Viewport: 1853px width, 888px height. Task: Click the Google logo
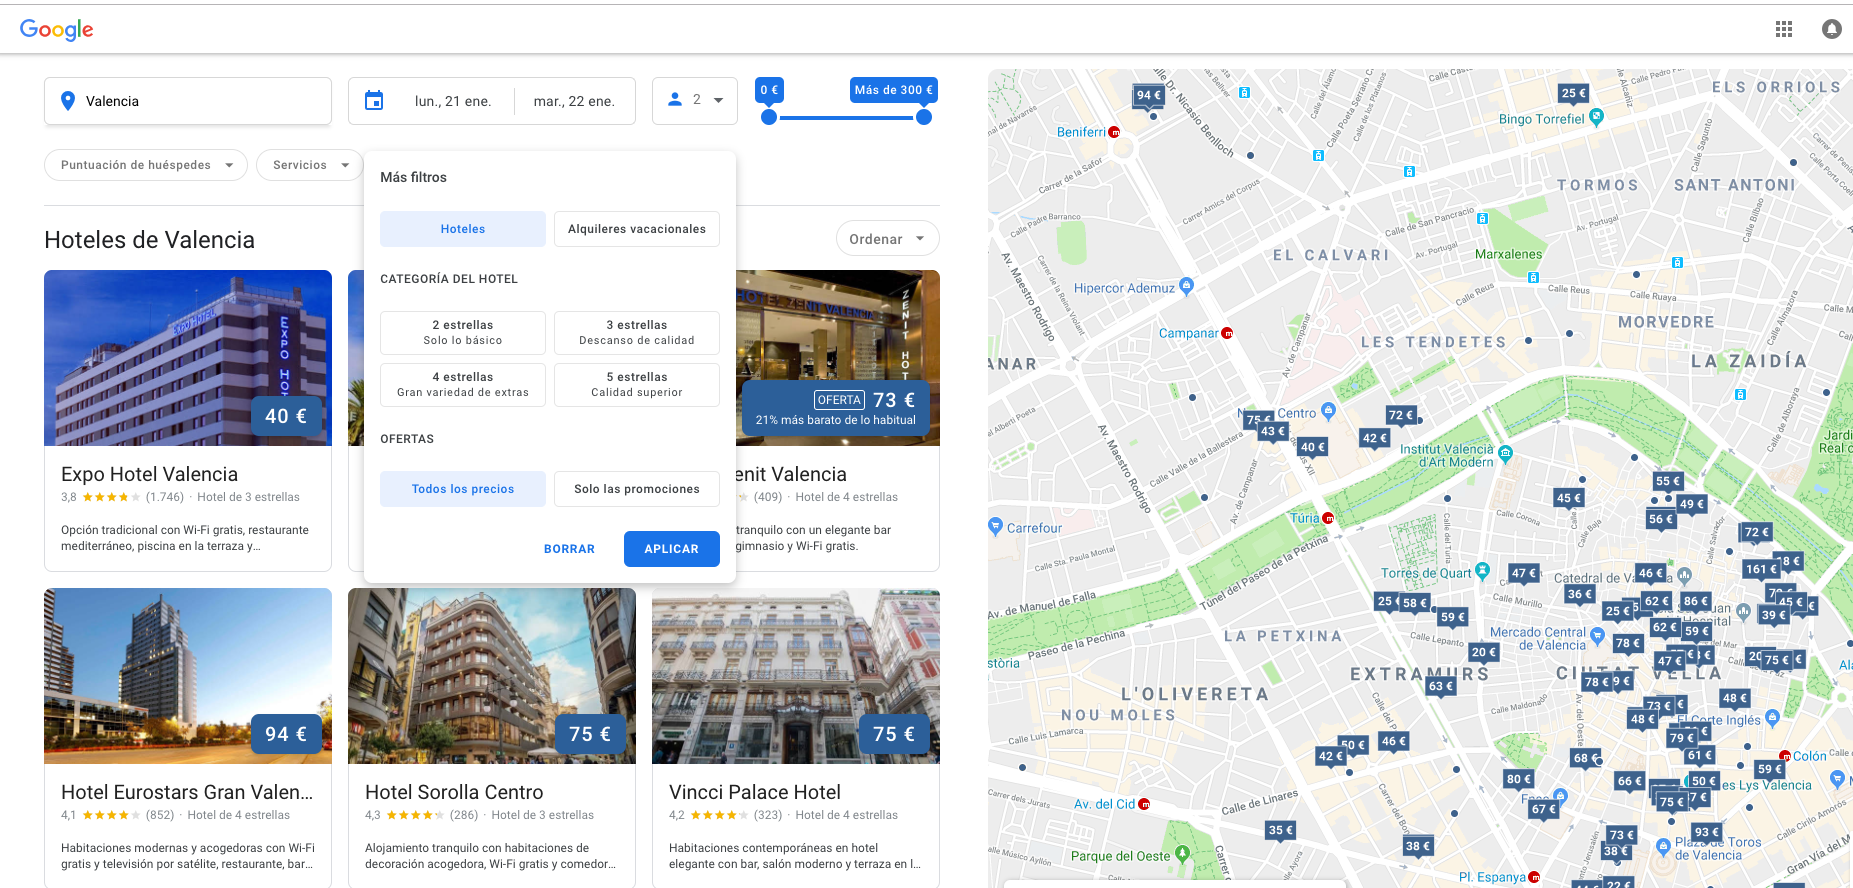[x=57, y=30]
